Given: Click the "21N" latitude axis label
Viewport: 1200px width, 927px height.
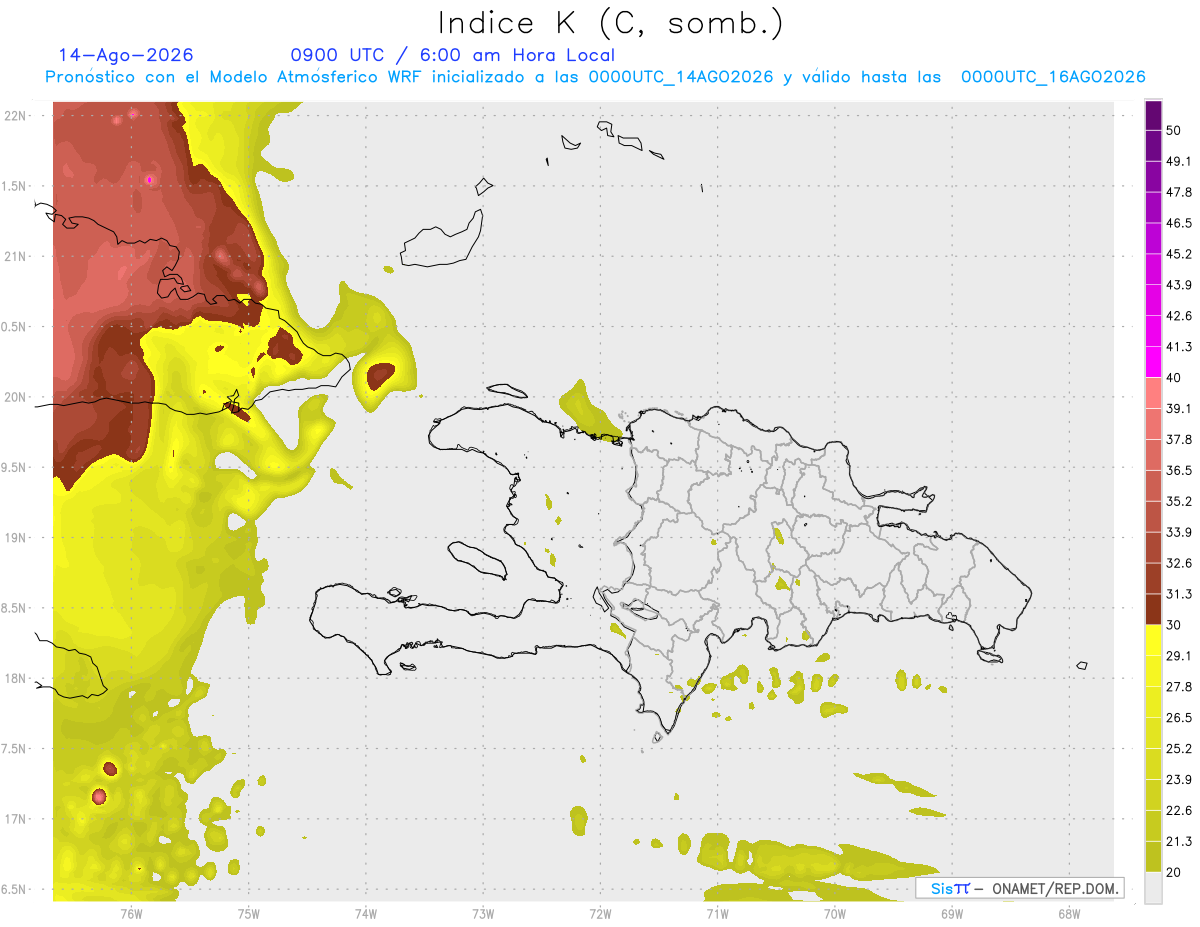Looking at the screenshot, I should coord(15,256).
